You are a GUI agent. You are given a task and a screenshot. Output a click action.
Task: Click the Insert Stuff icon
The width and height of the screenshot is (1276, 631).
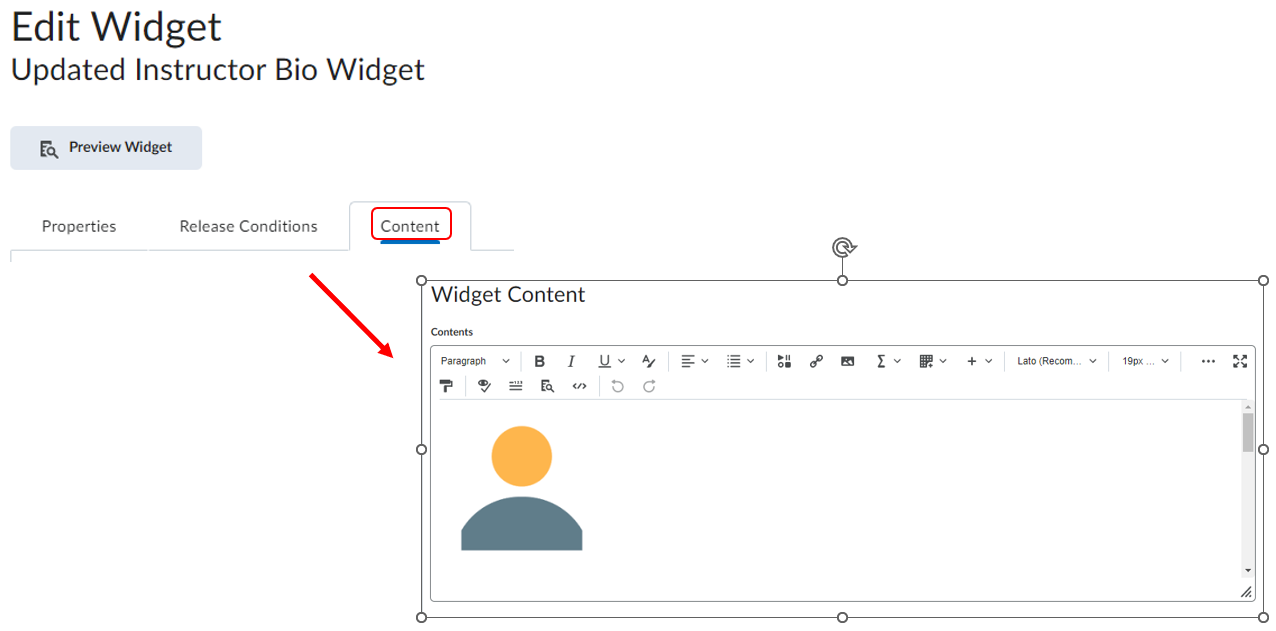[784, 361]
